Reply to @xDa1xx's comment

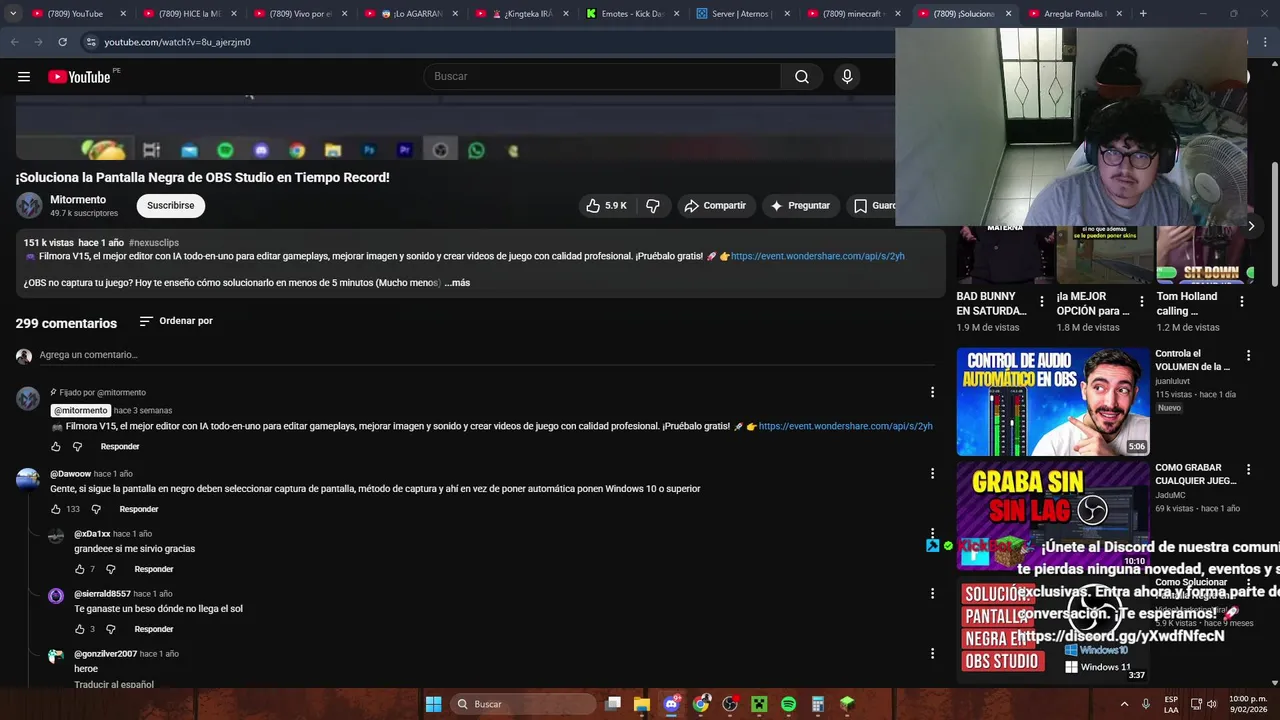[154, 569]
